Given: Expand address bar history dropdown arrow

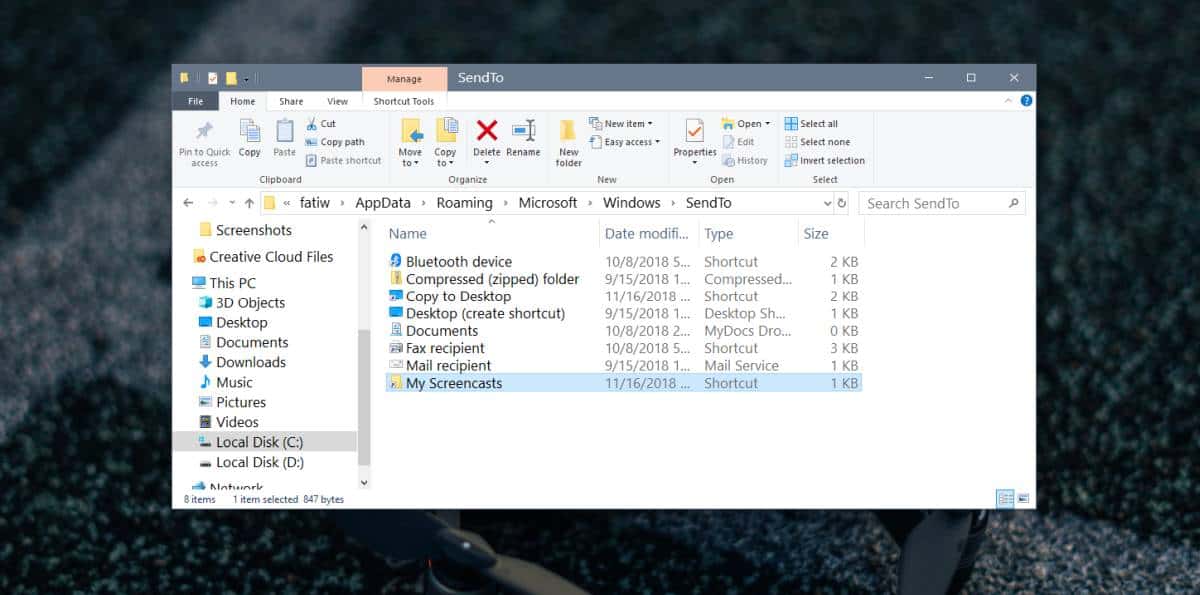Looking at the screenshot, I should 827,203.
